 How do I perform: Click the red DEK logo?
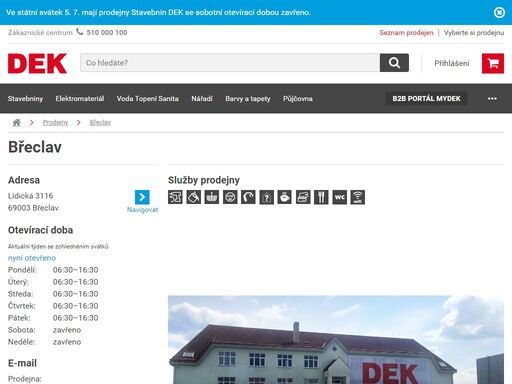37,63
